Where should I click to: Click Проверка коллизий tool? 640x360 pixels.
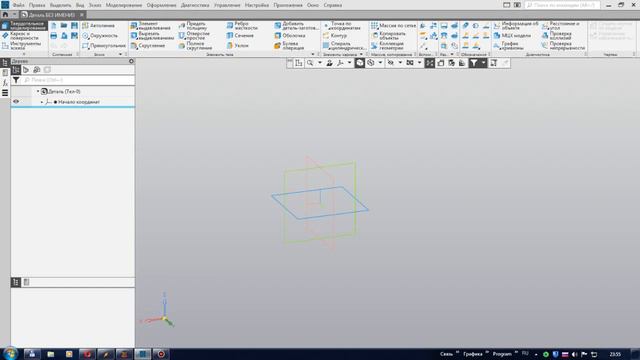tap(556, 36)
